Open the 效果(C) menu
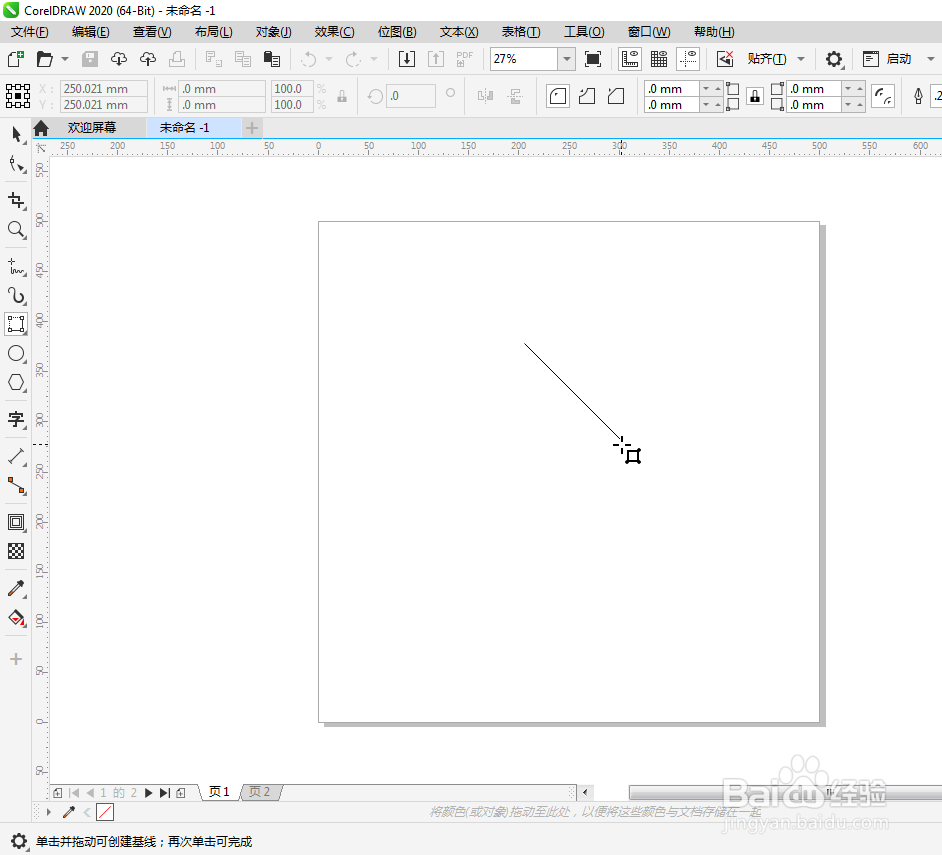 pos(335,32)
